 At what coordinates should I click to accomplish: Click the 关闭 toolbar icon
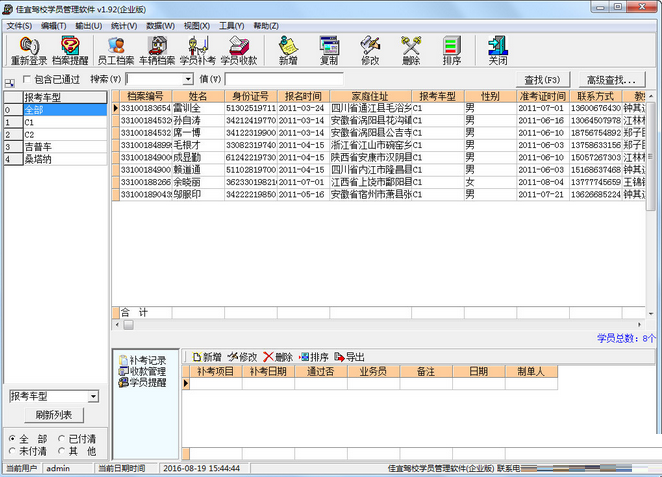(x=498, y=51)
